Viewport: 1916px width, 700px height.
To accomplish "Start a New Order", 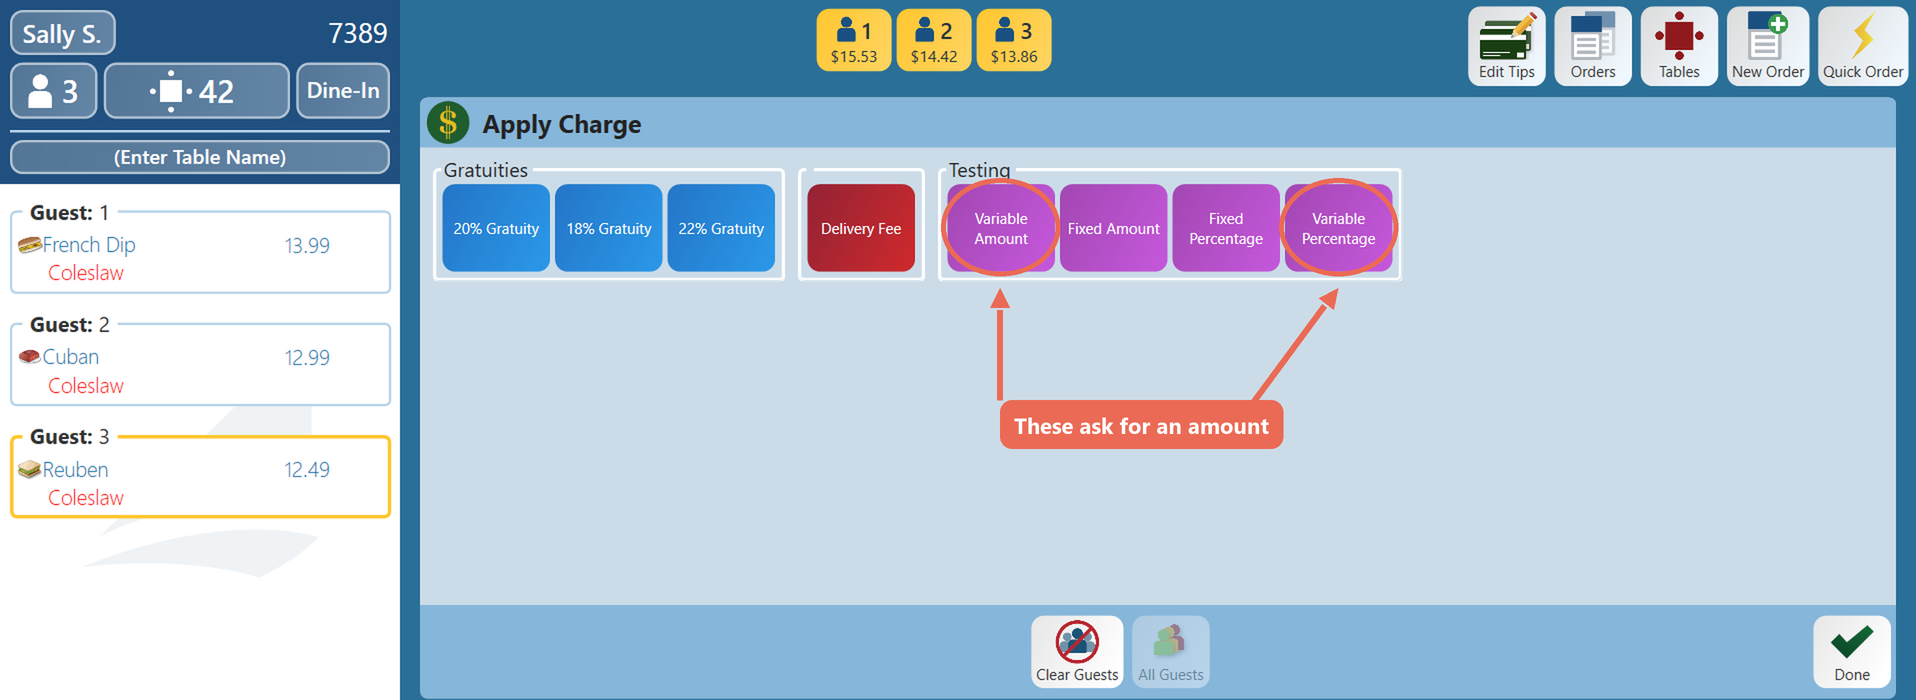I will click(1767, 46).
